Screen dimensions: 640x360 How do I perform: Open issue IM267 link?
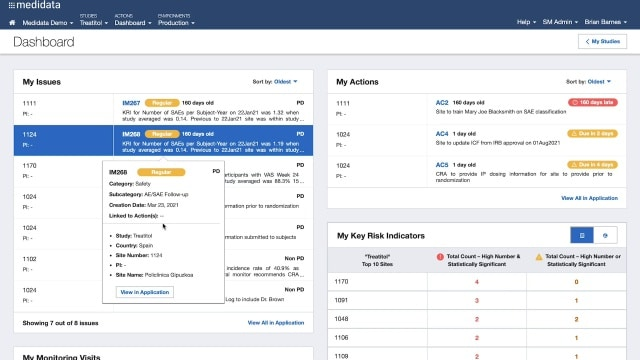click(131, 103)
